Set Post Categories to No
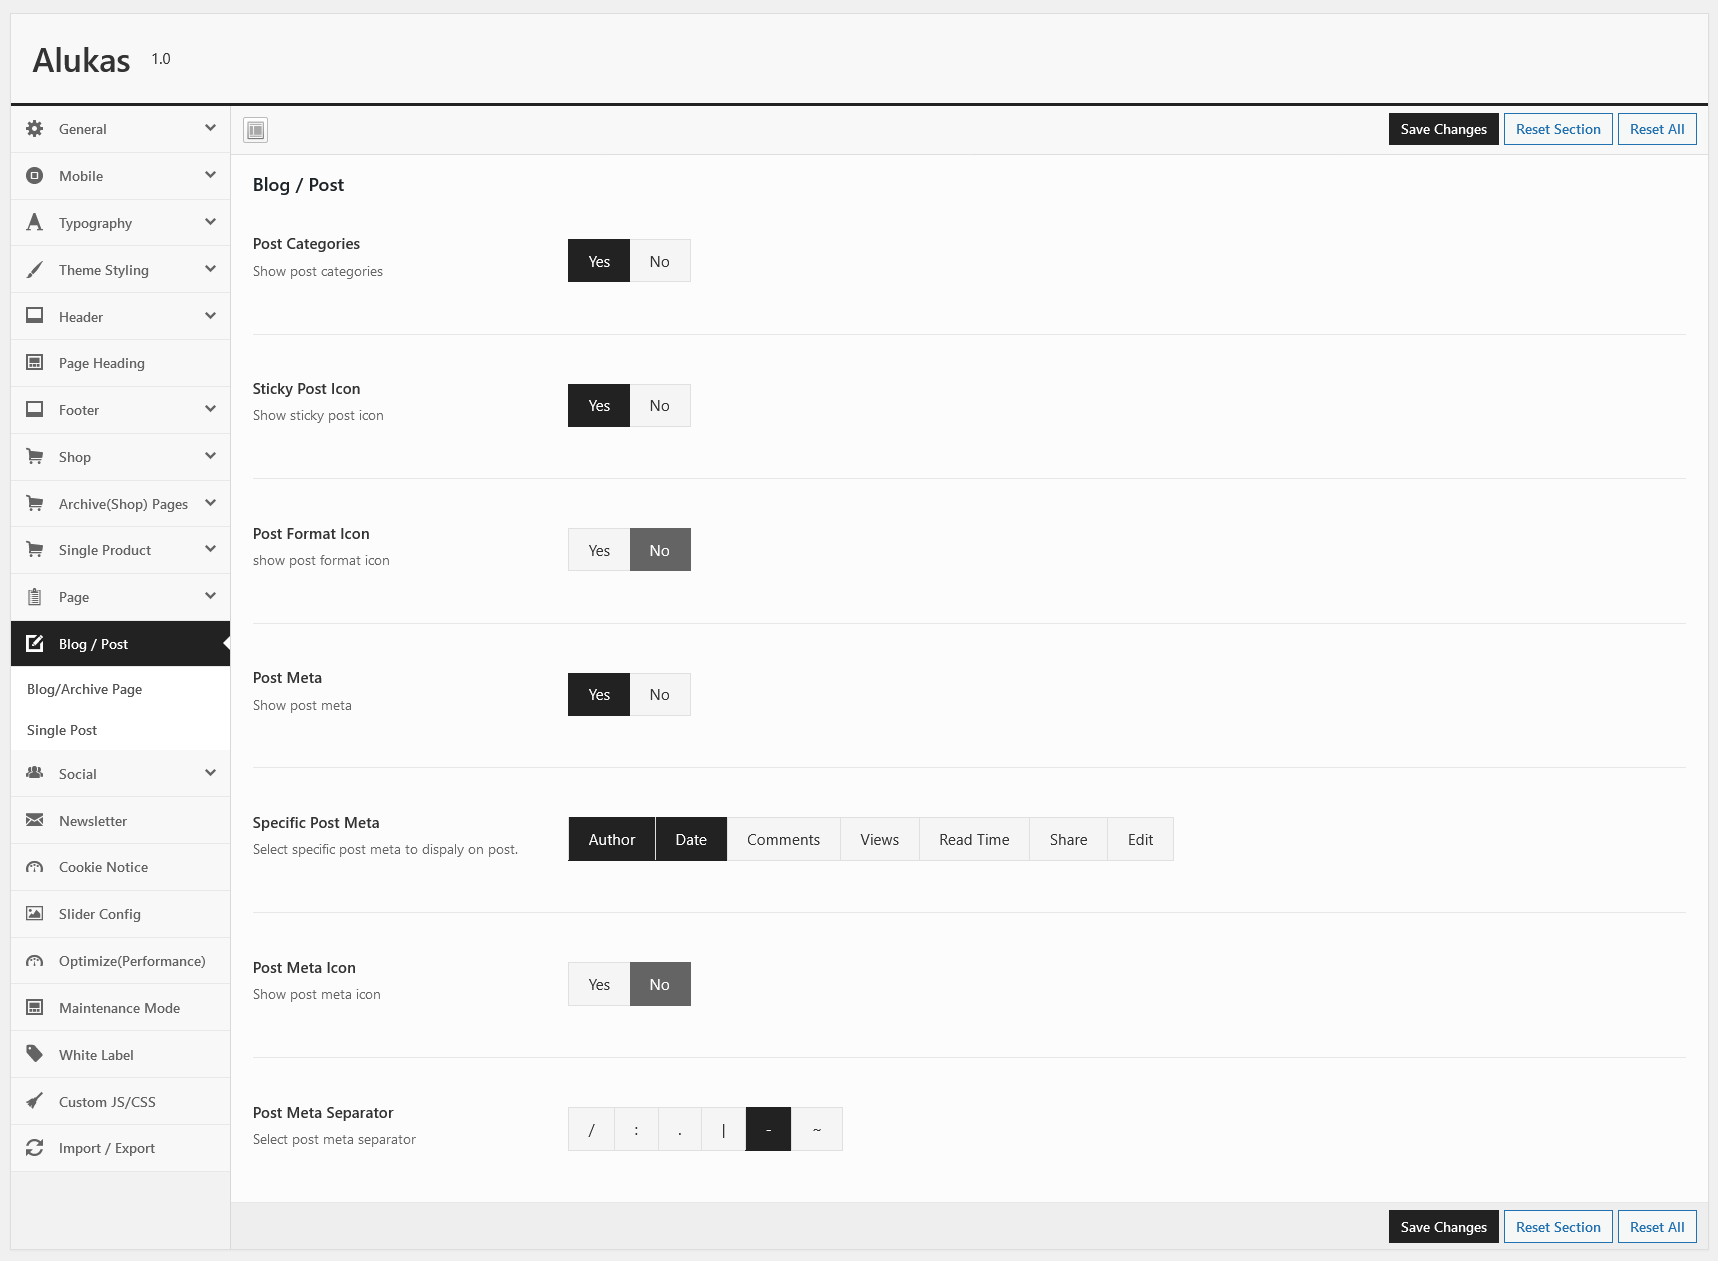 [x=659, y=261]
